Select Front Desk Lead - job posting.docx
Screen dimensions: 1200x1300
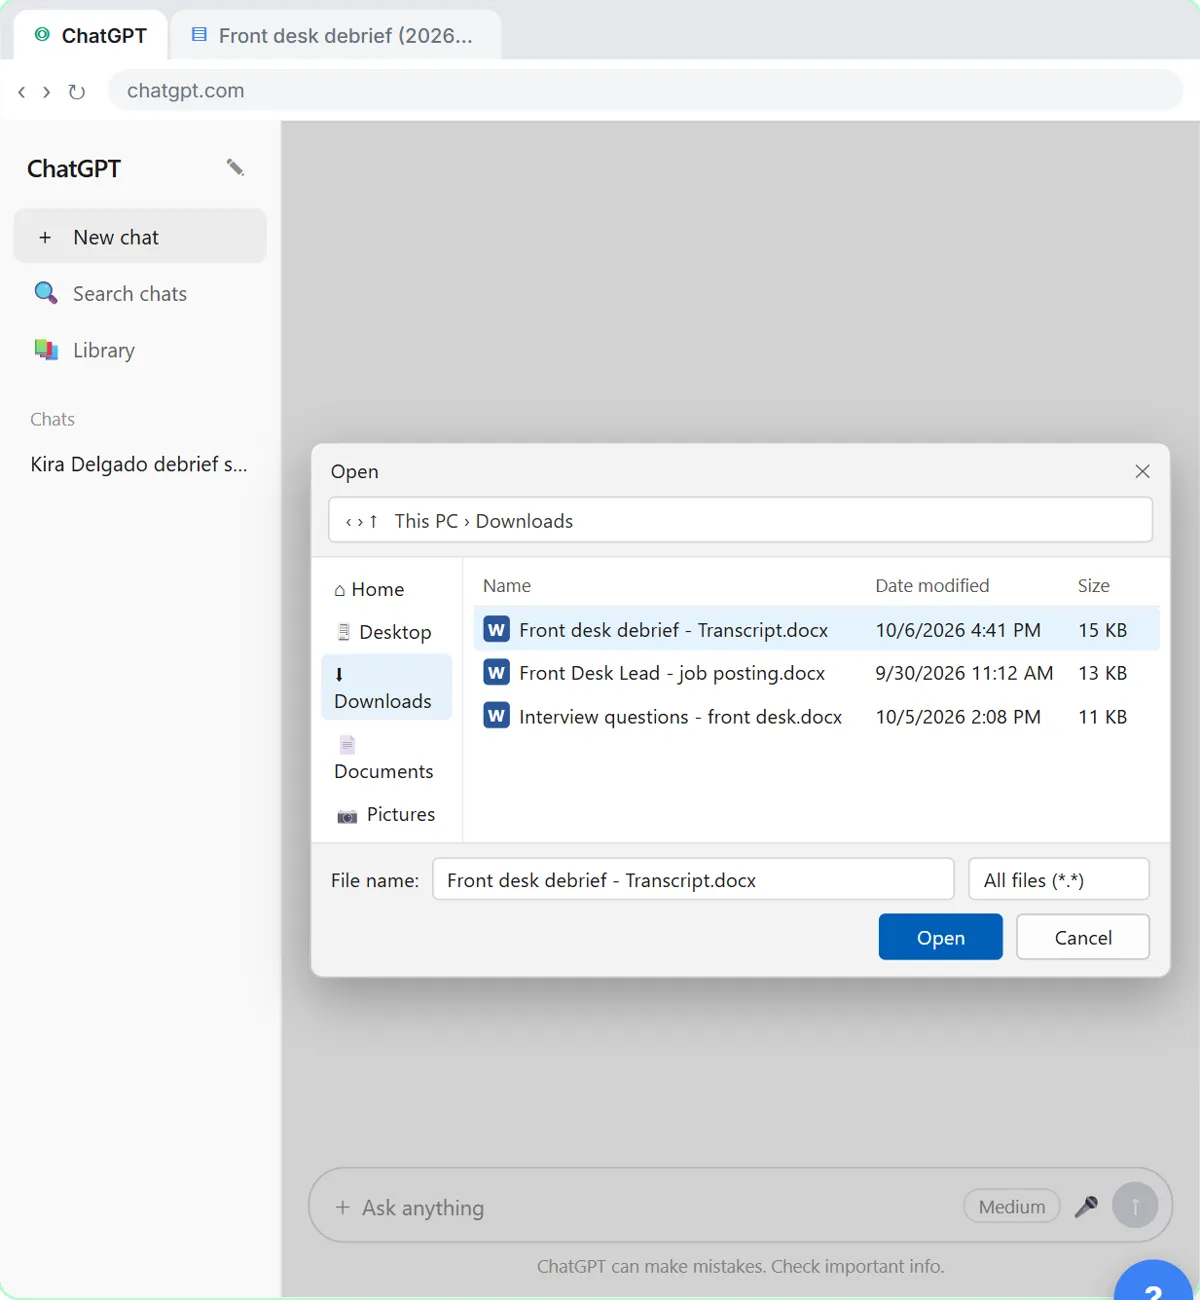672,673
